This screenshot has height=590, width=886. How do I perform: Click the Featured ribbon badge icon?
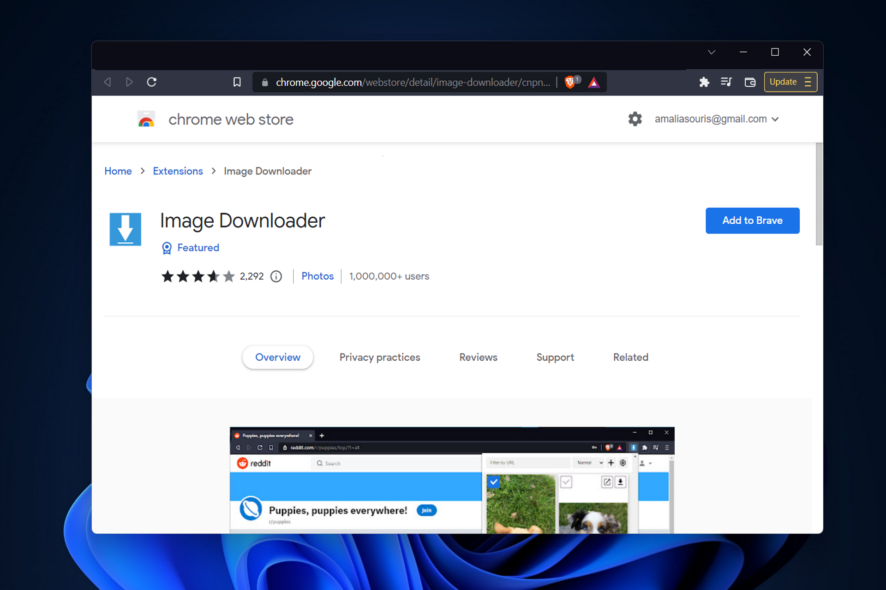tap(167, 248)
